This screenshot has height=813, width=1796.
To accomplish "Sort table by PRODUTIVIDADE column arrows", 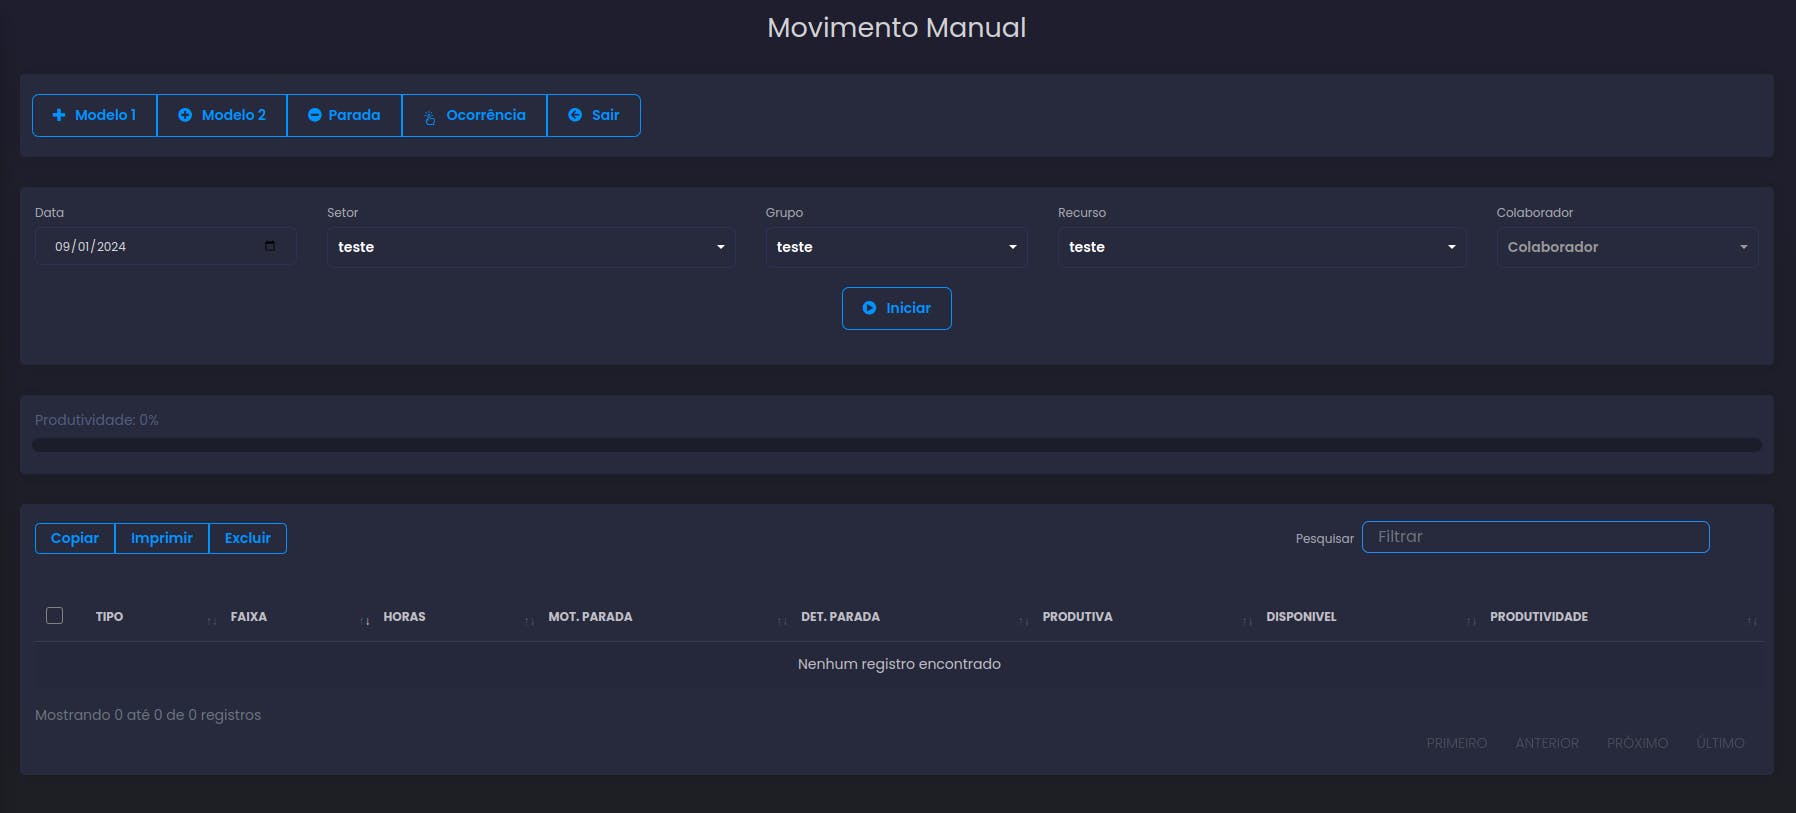I will (1752, 621).
